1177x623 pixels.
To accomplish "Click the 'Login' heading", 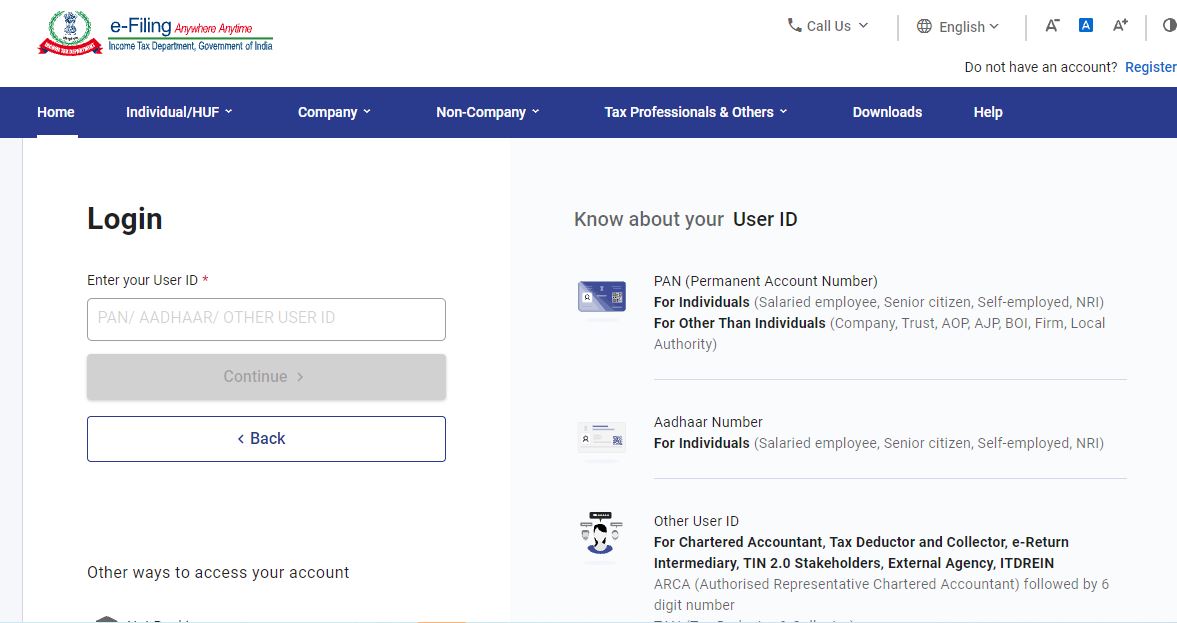I will point(125,219).
